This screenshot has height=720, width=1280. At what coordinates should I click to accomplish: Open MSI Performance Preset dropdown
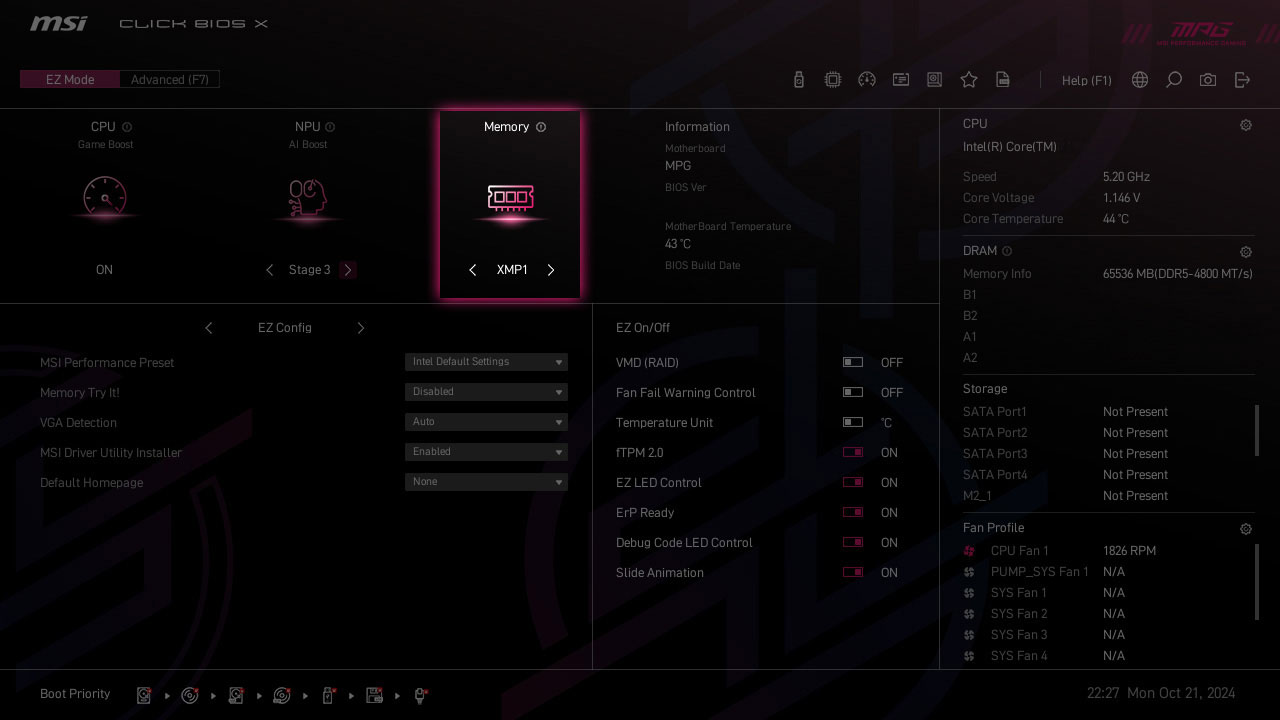[486, 362]
